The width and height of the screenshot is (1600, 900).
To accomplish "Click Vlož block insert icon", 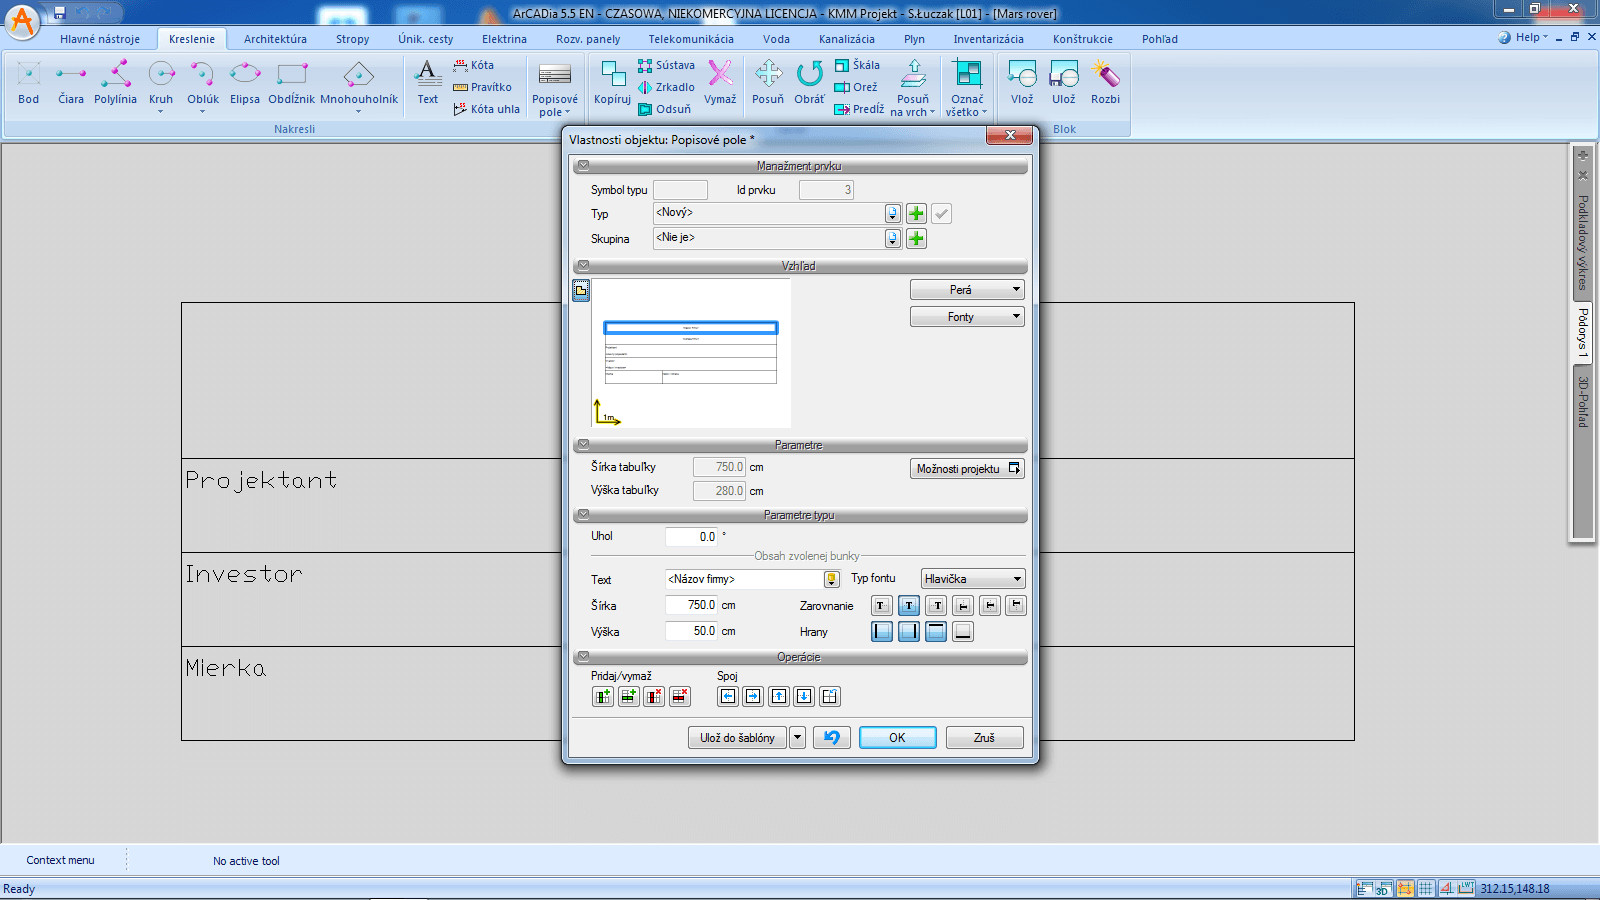I will 1022,83.
